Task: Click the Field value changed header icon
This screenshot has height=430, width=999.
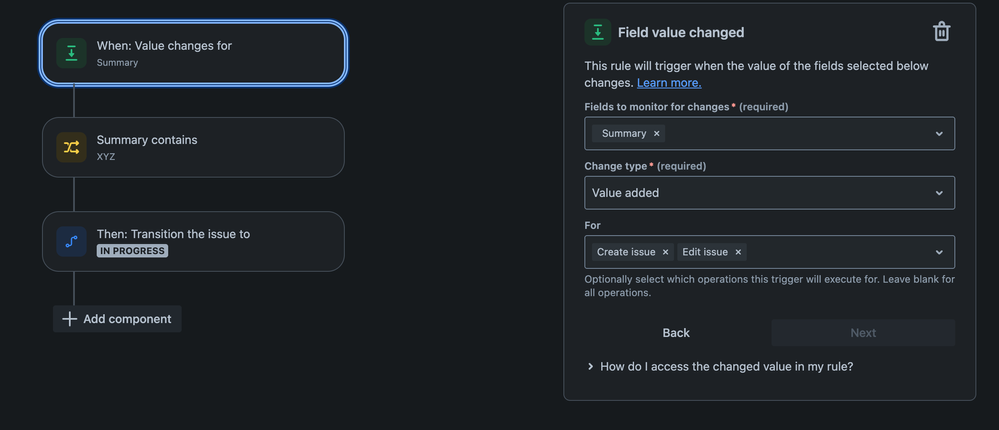Action: click(597, 32)
